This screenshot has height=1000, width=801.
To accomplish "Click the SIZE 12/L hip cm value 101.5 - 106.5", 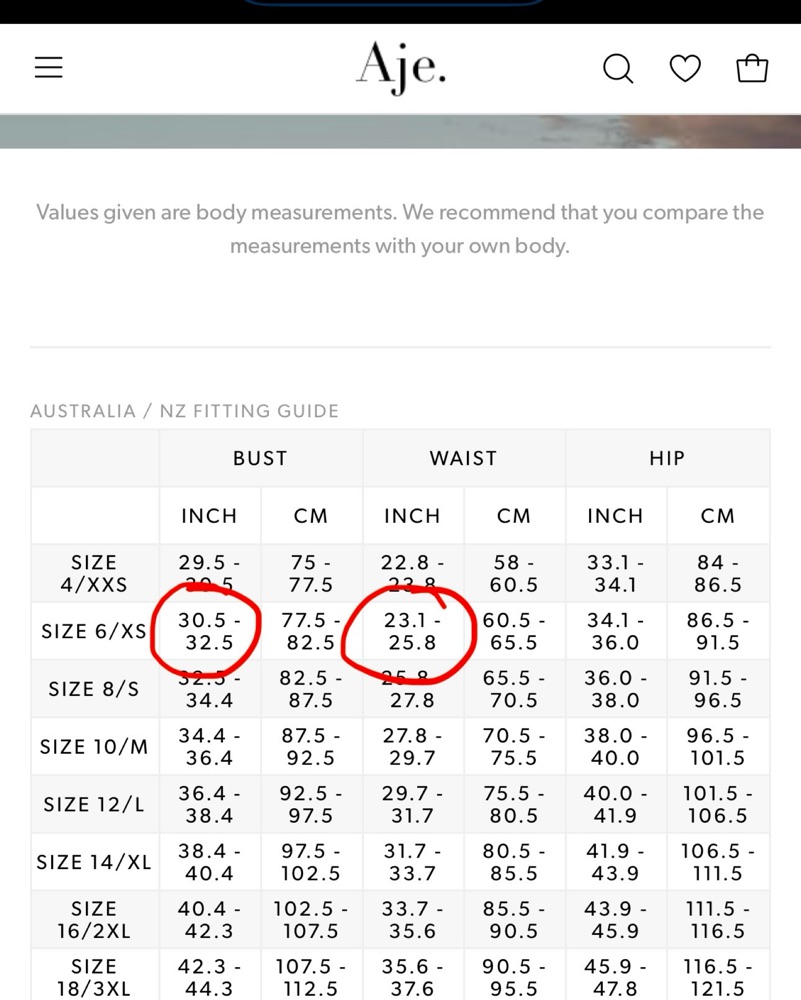I will tap(717, 804).
